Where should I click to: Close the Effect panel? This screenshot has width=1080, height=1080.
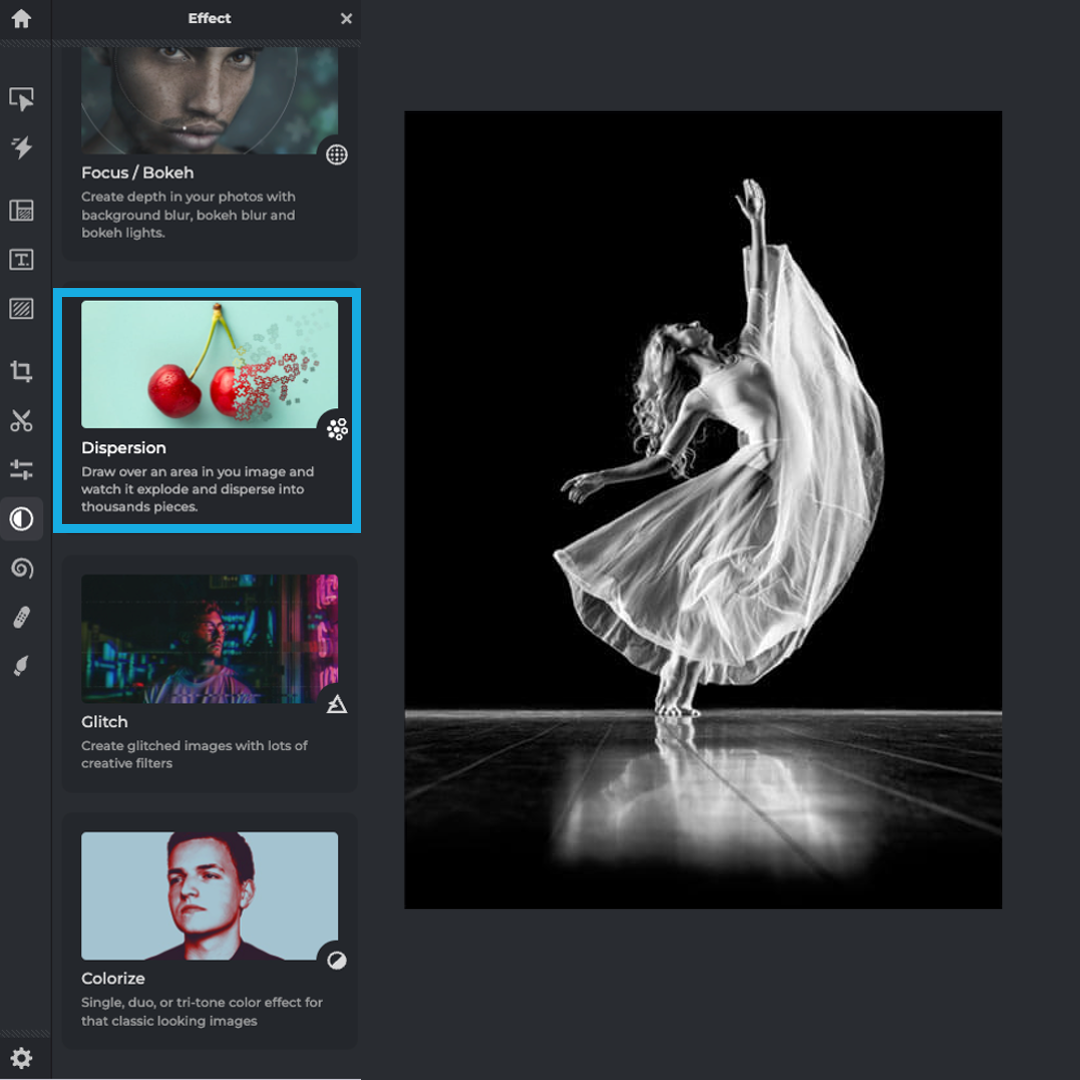pyautogui.click(x=346, y=18)
